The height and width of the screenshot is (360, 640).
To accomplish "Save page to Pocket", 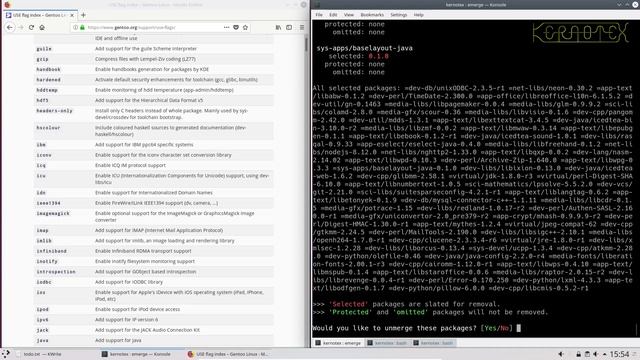I will click(236, 27).
